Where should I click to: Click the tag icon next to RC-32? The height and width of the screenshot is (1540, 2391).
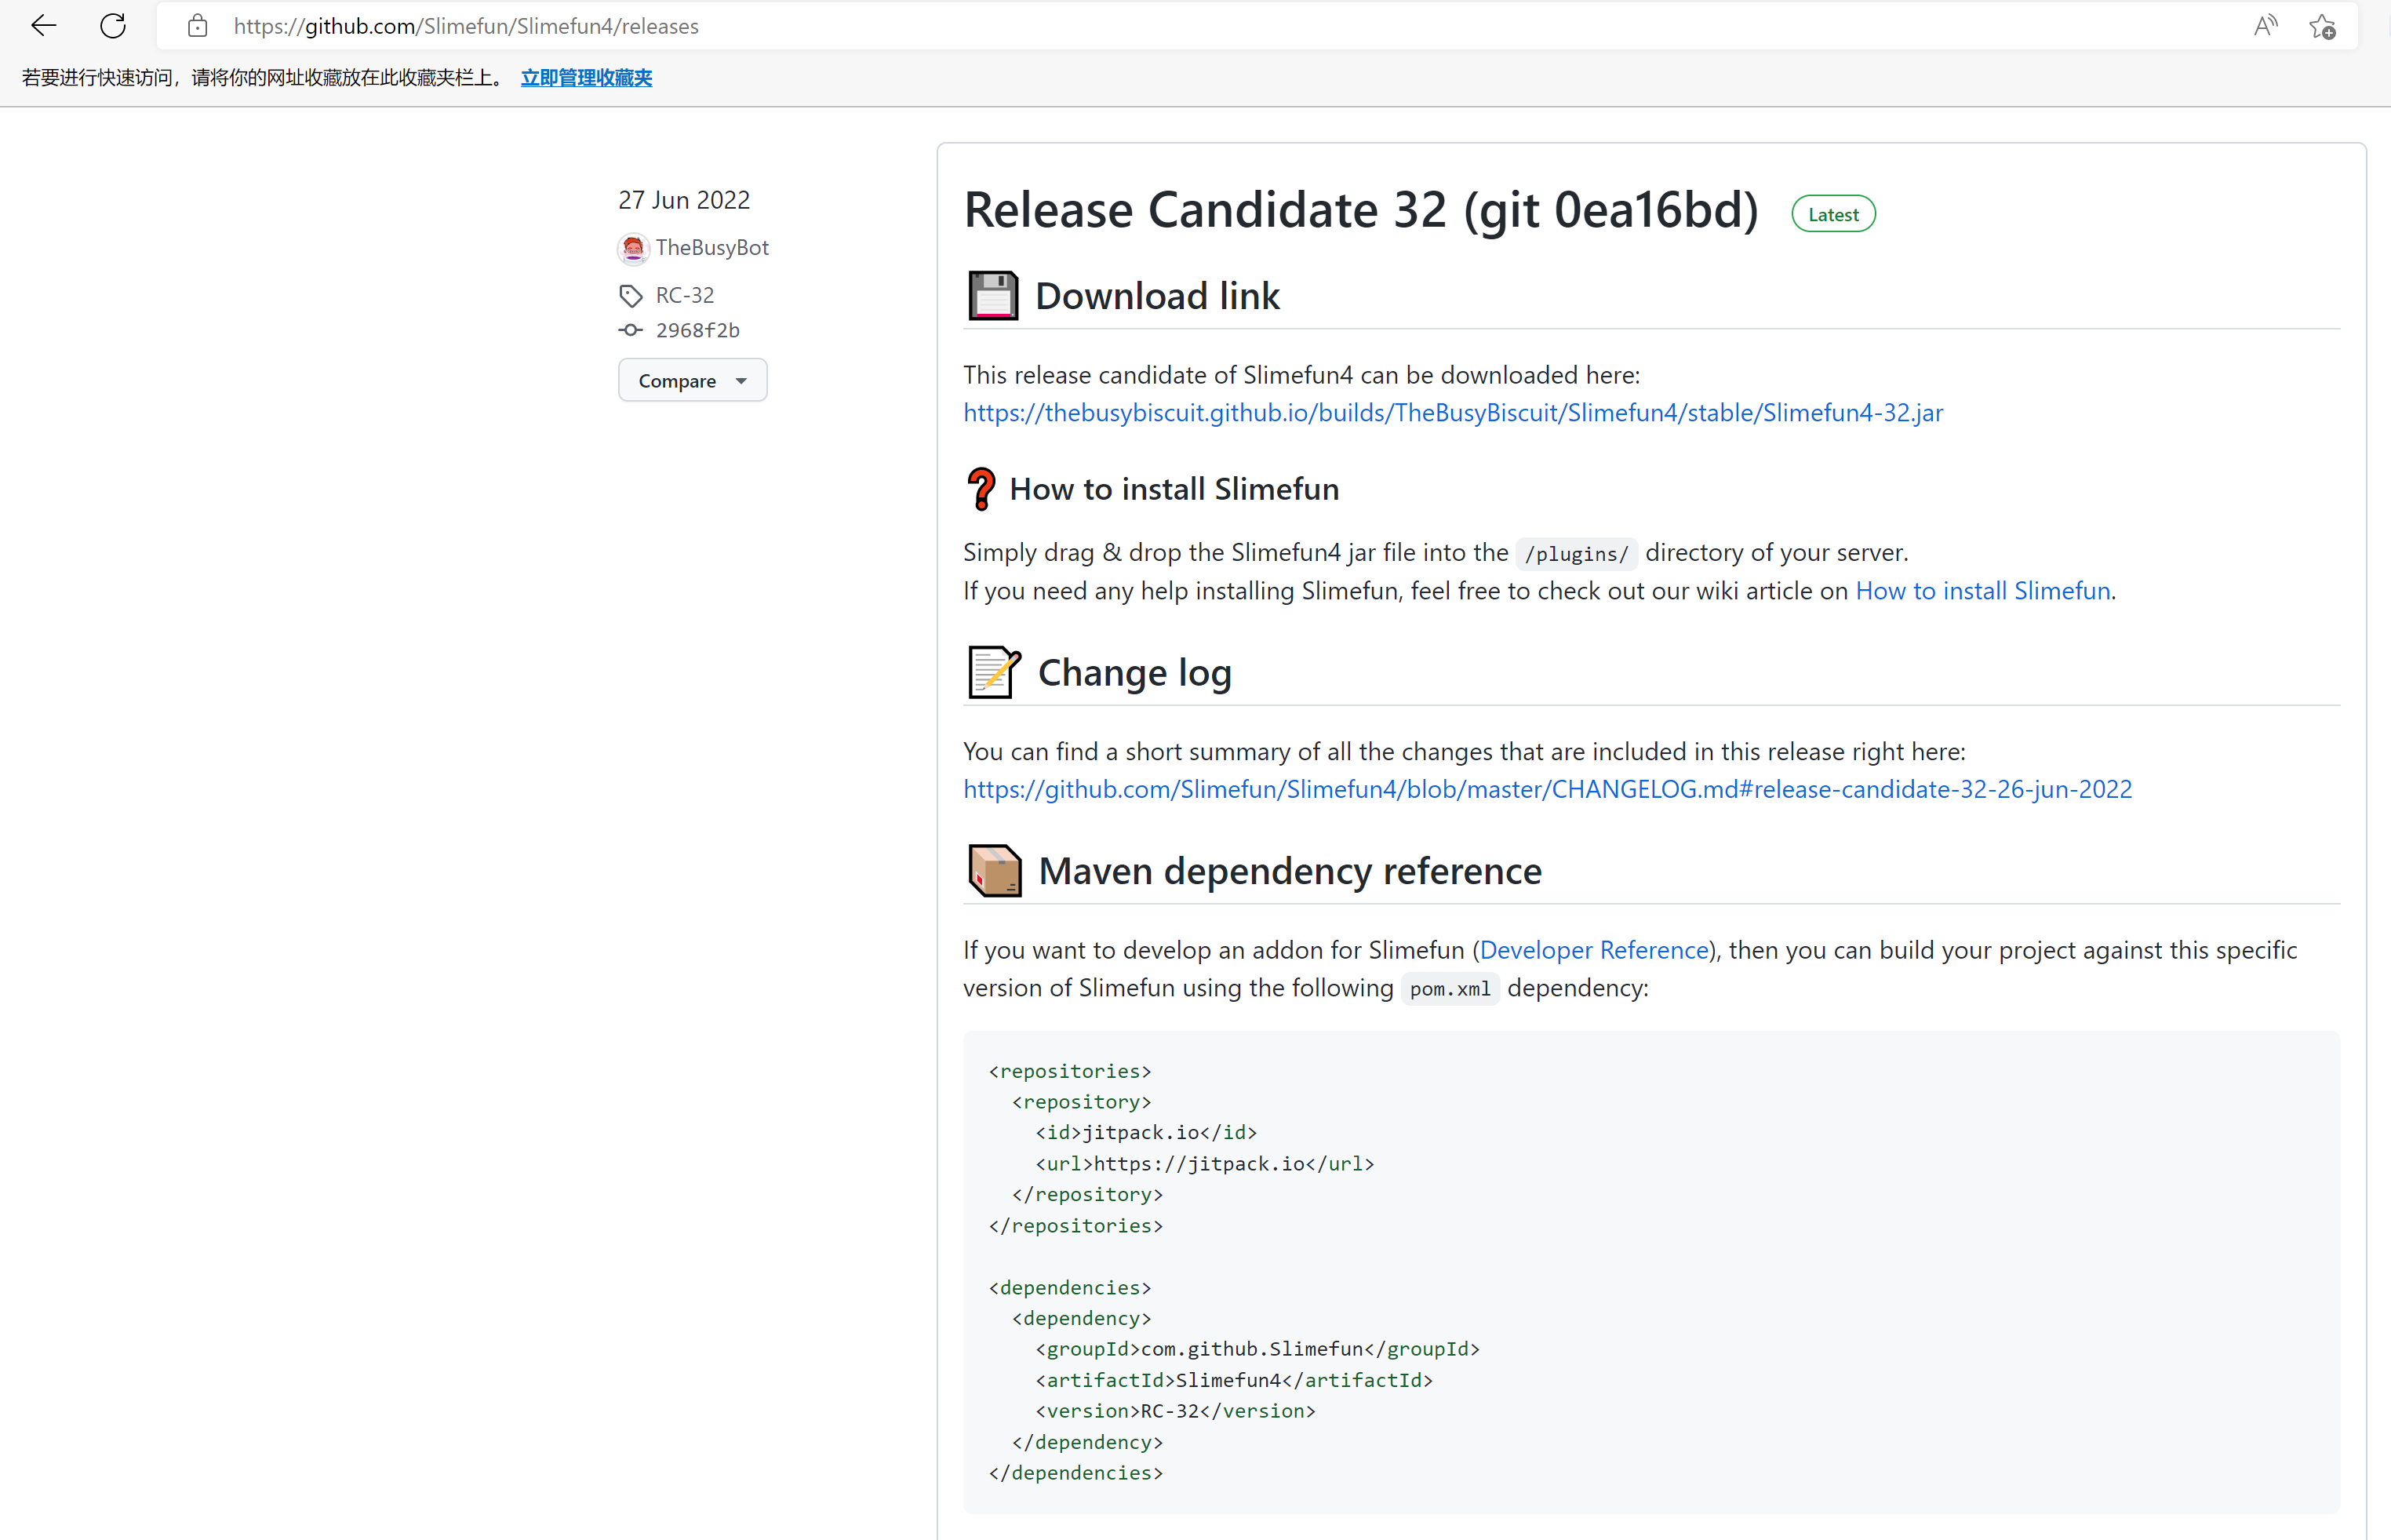pos(630,295)
